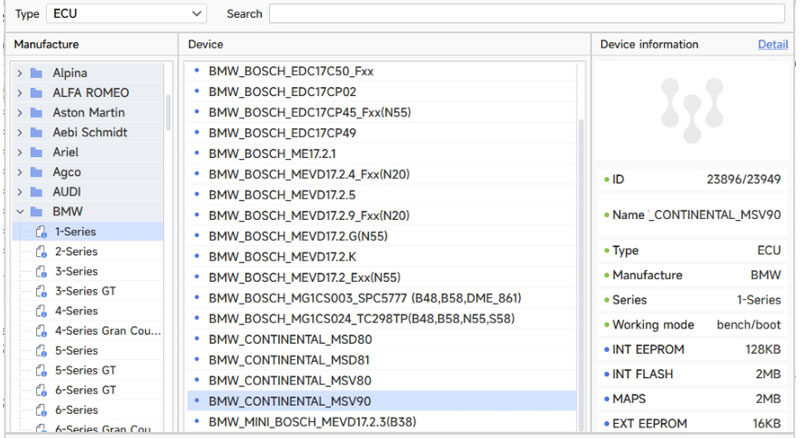
Task: Select the Alpina manufacturer name
Action: pos(69,73)
